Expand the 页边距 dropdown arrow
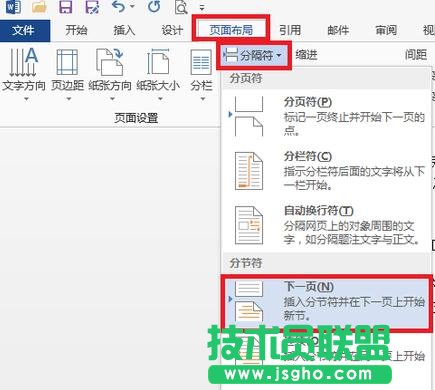Screen dimensions: 435x390 [x=69, y=99]
